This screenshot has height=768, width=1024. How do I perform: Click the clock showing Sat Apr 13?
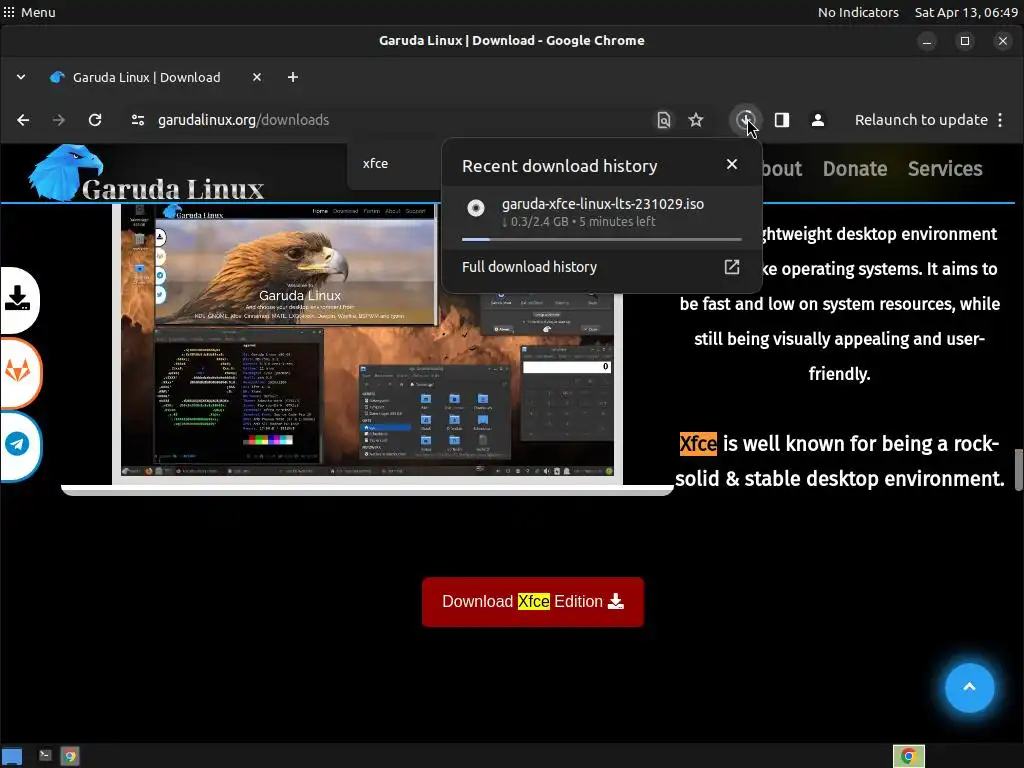pos(966,12)
